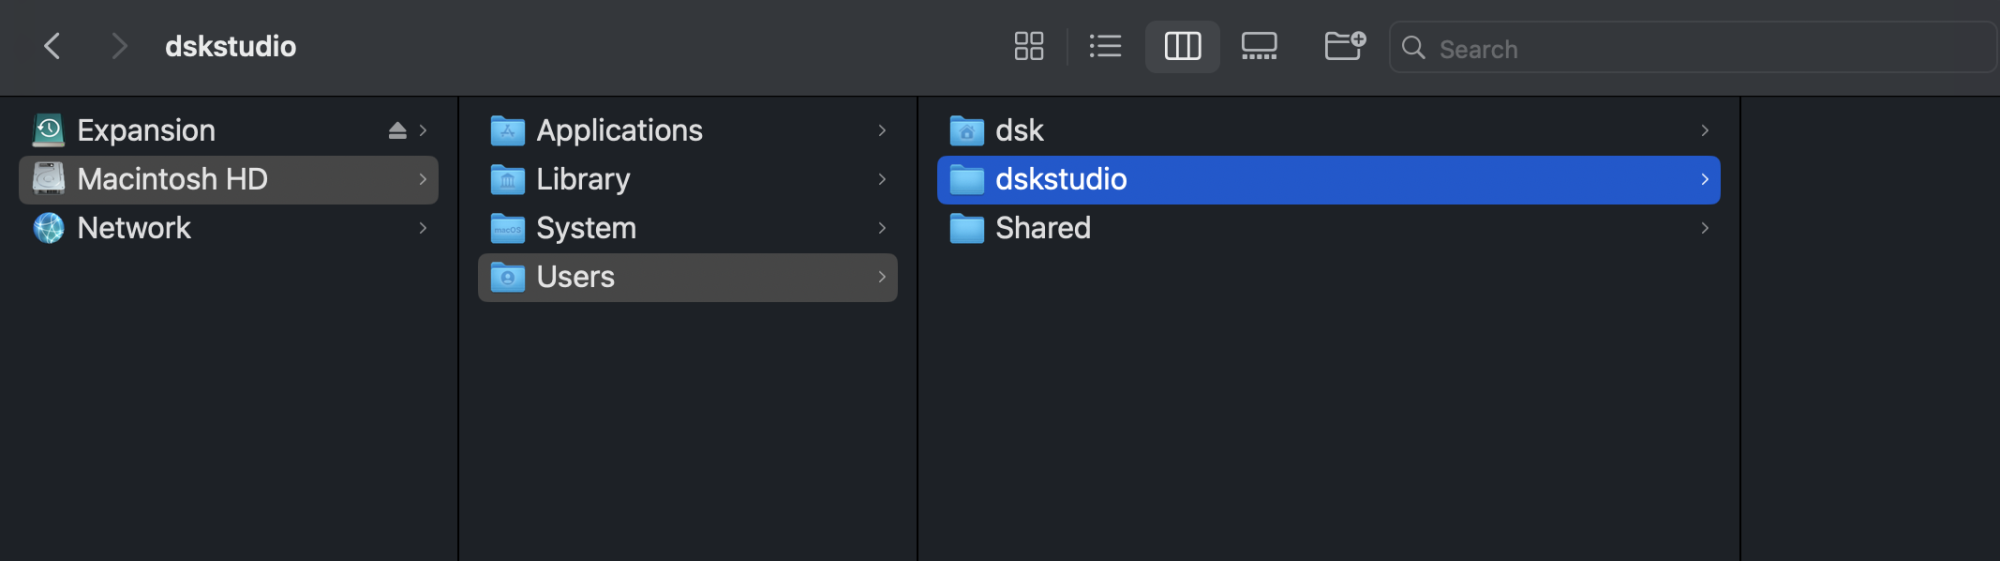Select the Macintosh HD volume

(x=172, y=180)
